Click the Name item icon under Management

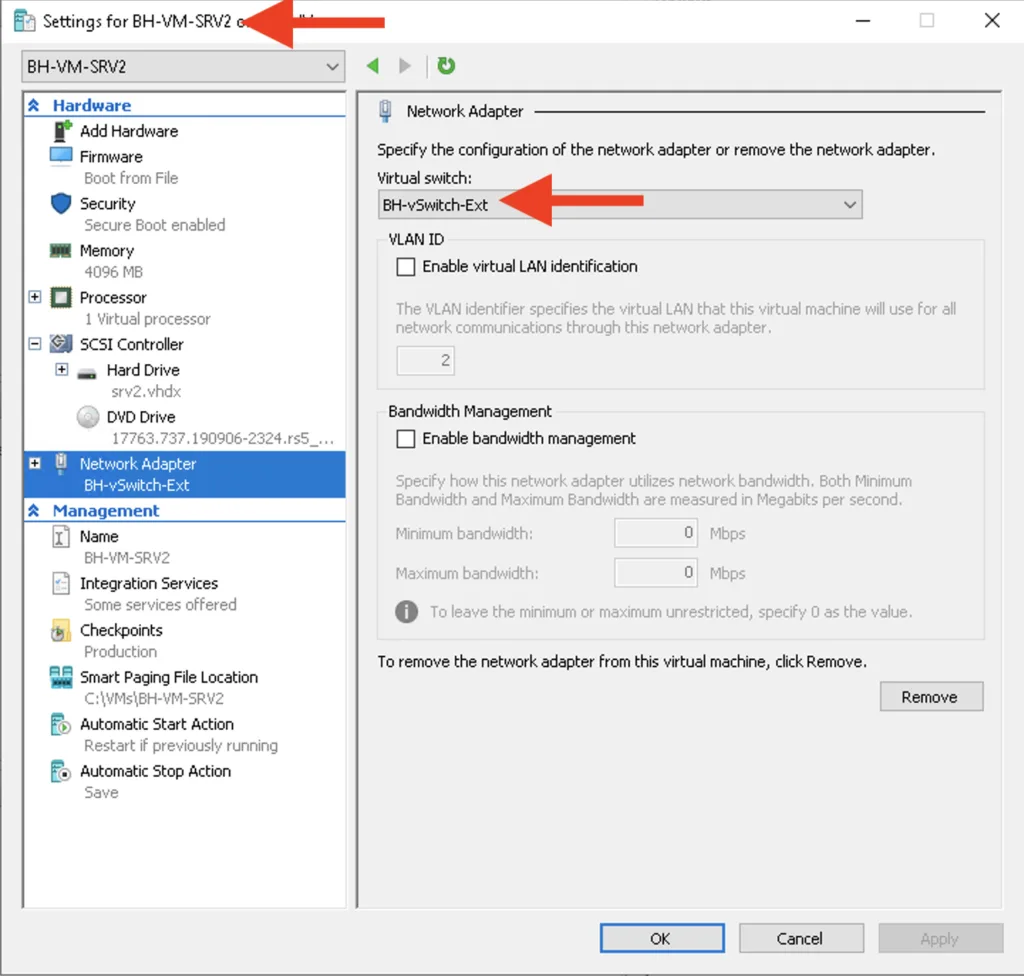(x=61, y=536)
